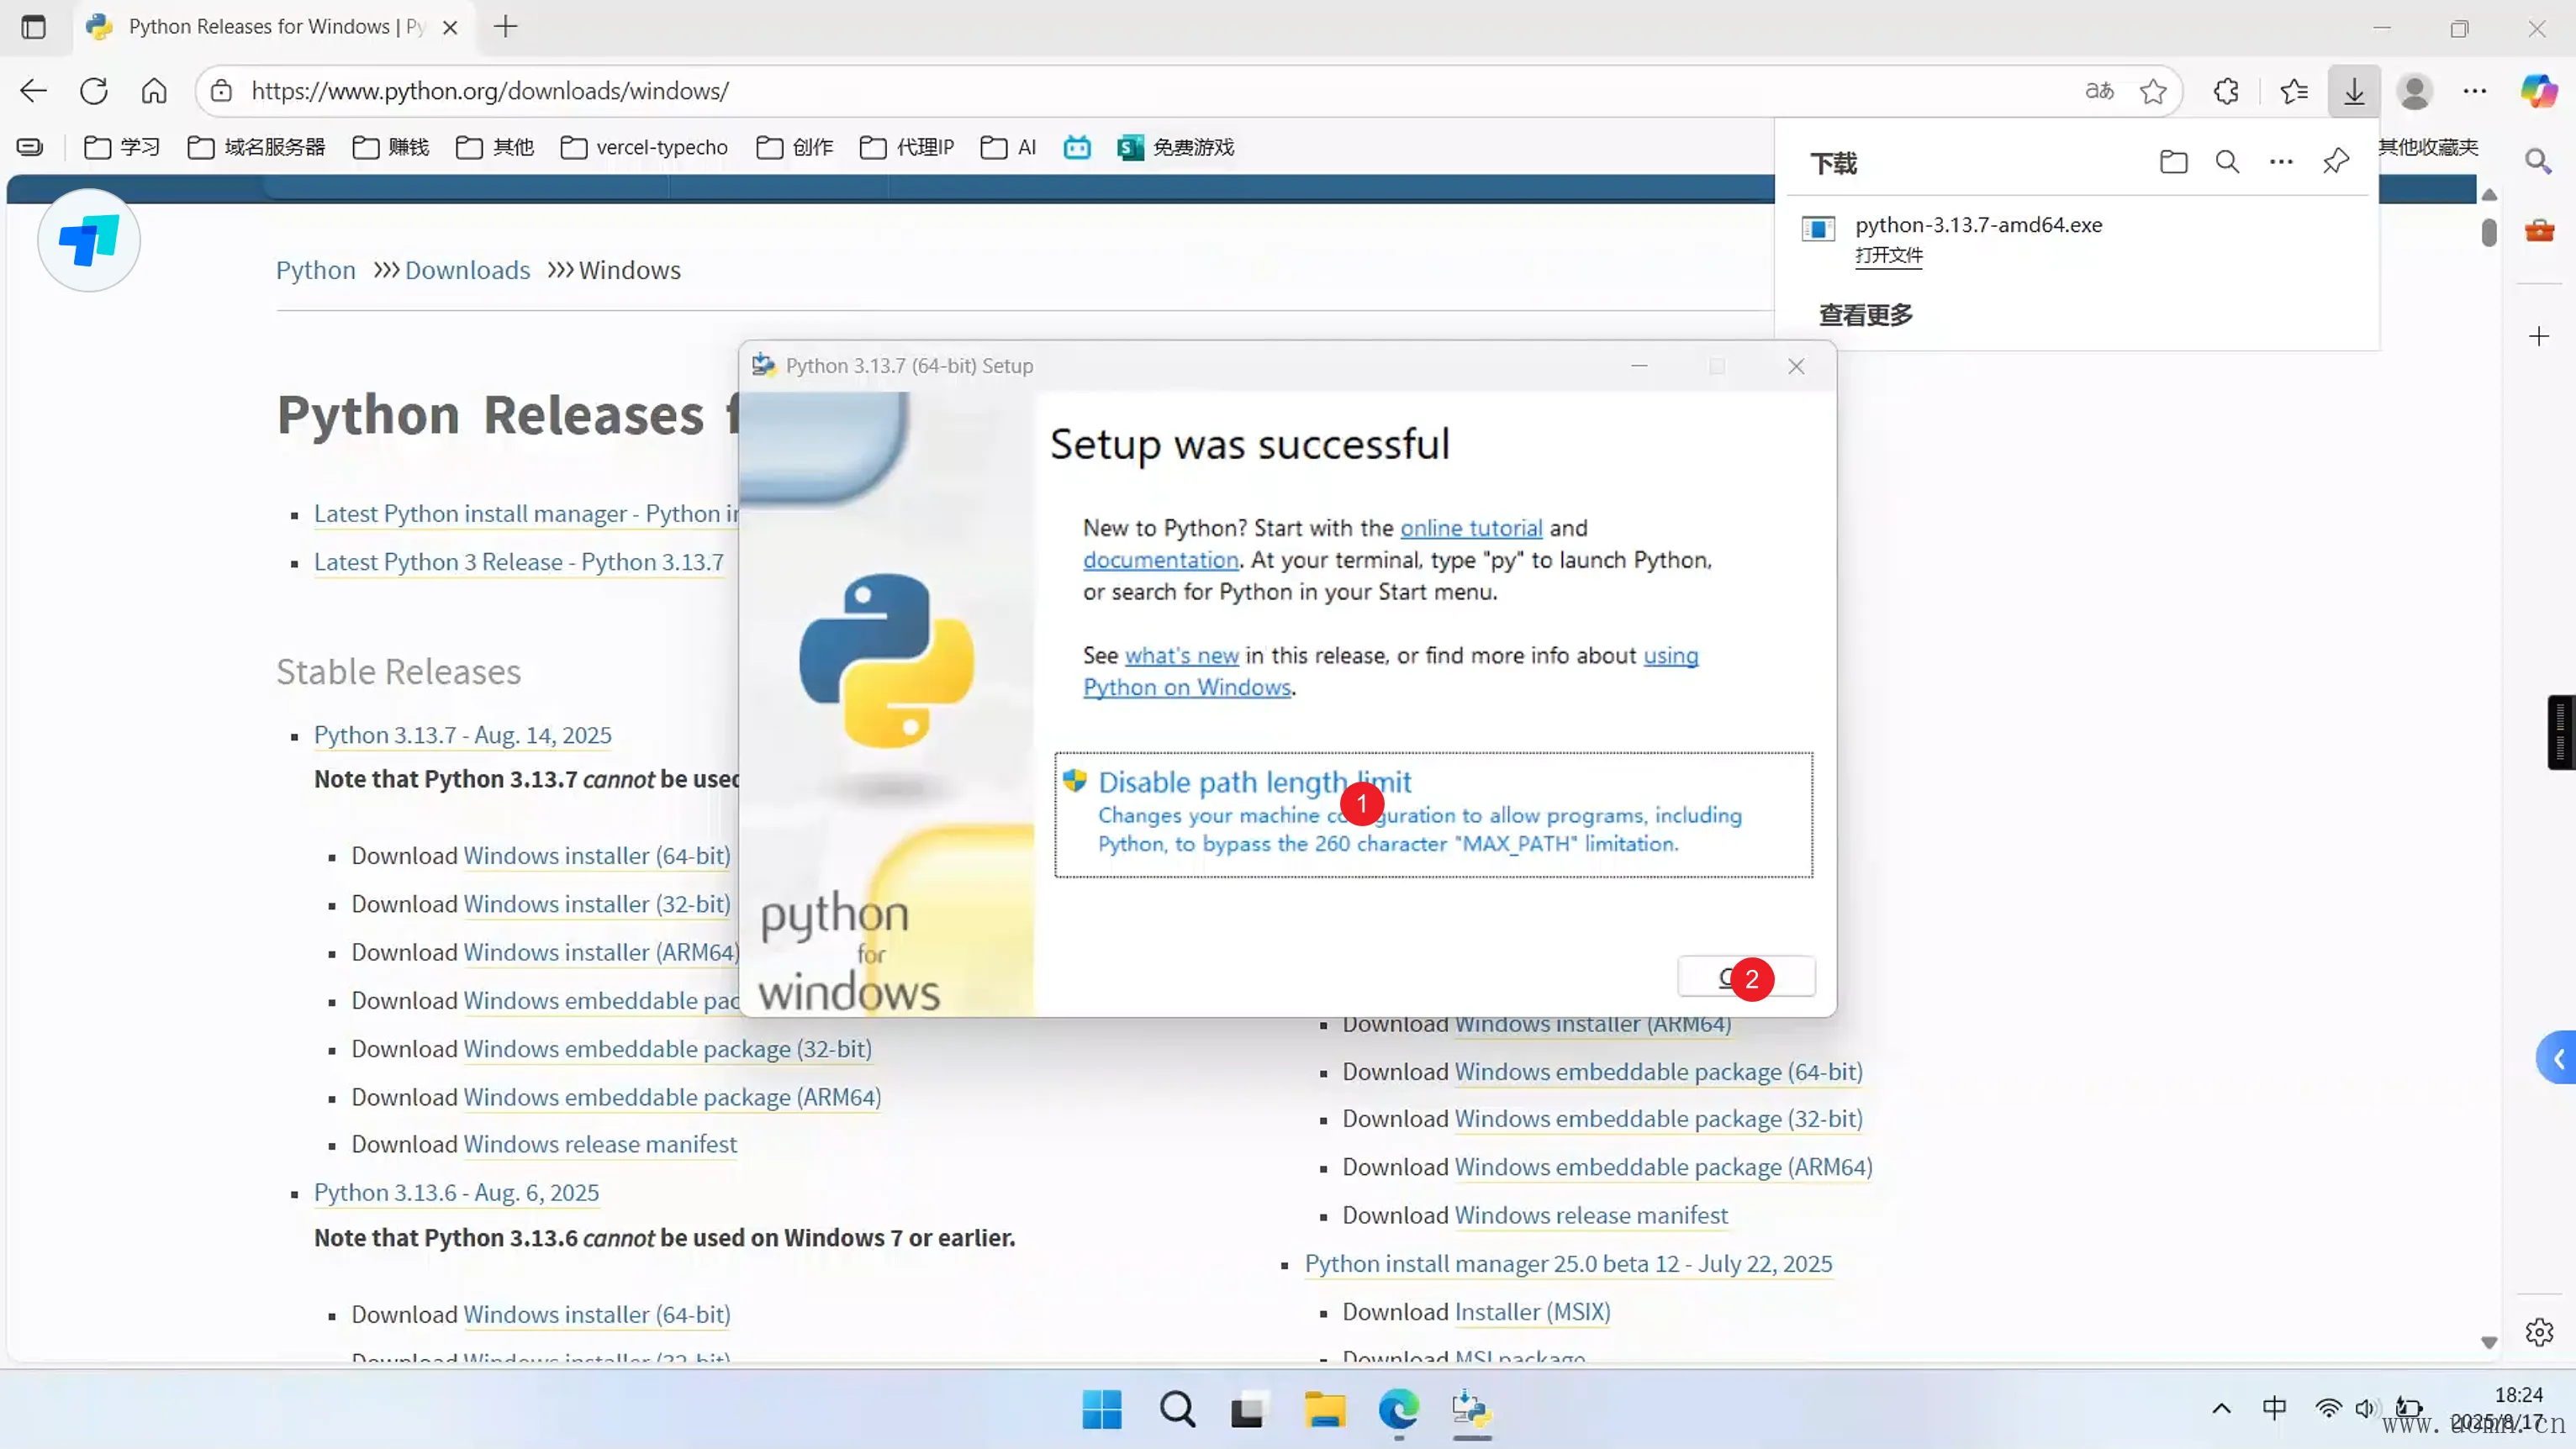This screenshot has width=2576, height=1449.
Task: Open File Explorer from the taskbar
Action: pyautogui.click(x=1324, y=1410)
